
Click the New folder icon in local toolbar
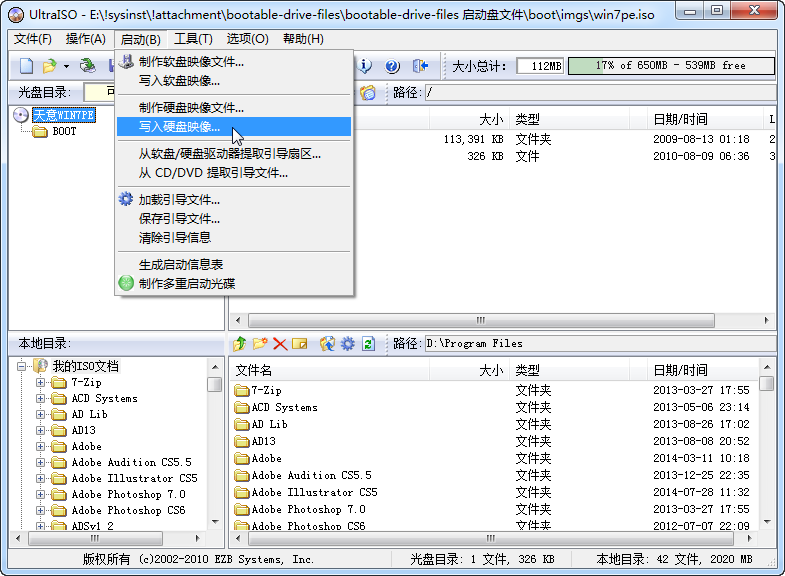(260, 344)
